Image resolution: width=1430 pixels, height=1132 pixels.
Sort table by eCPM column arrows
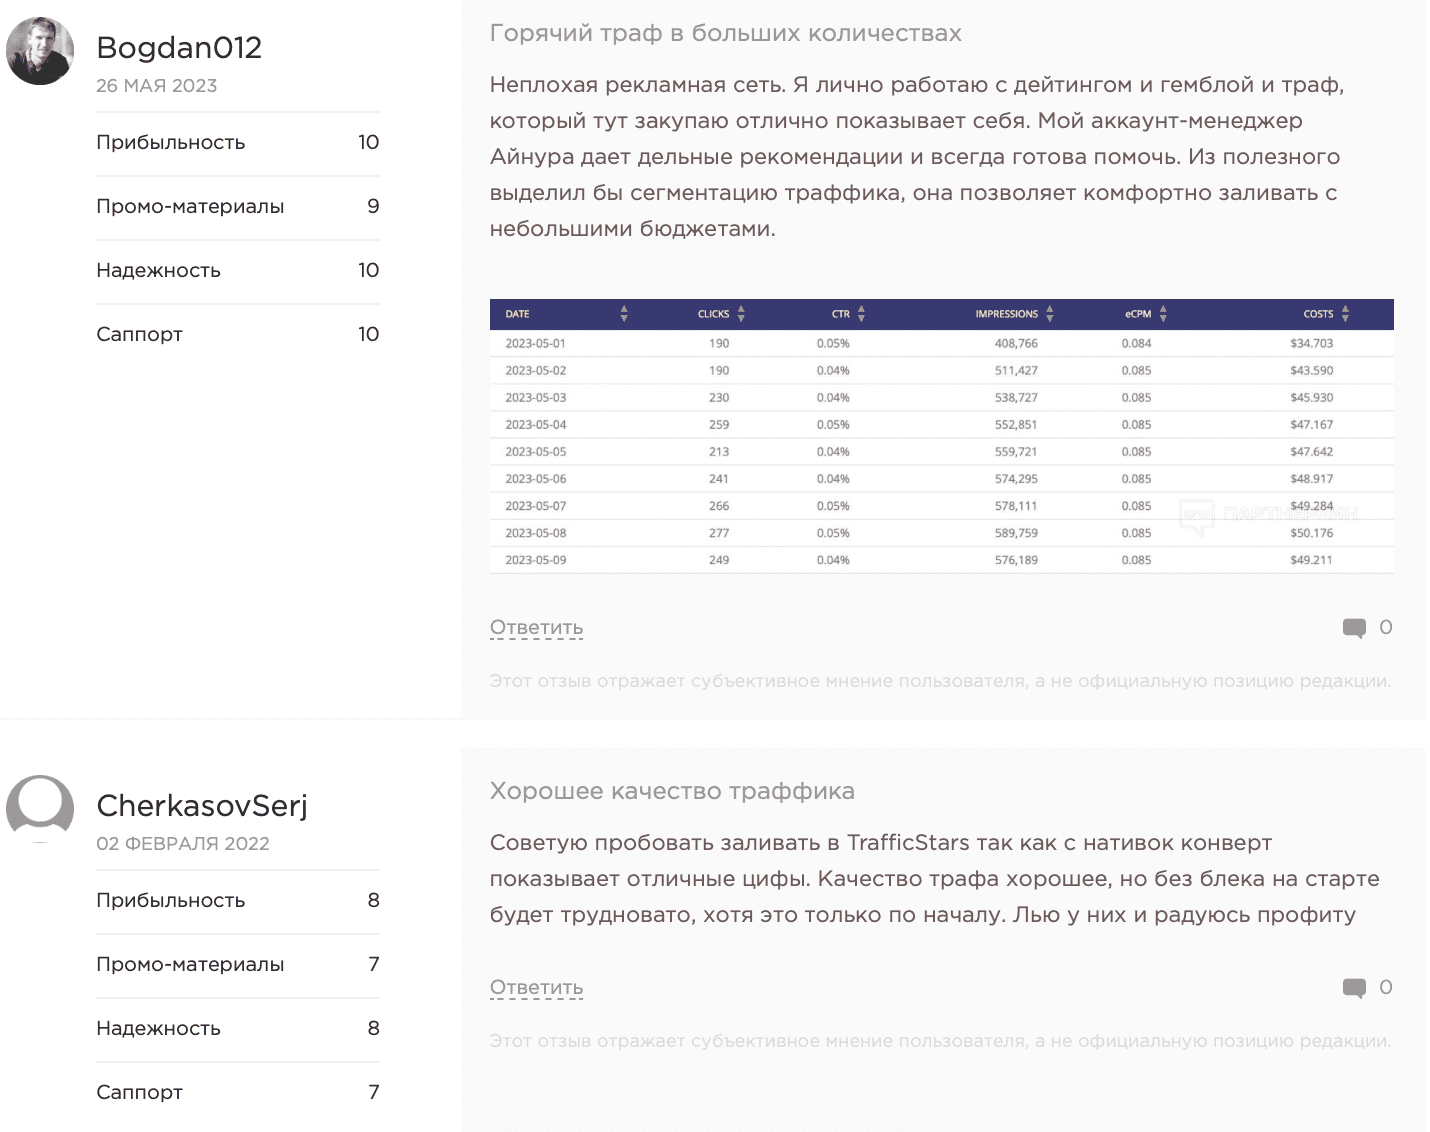click(x=1163, y=314)
